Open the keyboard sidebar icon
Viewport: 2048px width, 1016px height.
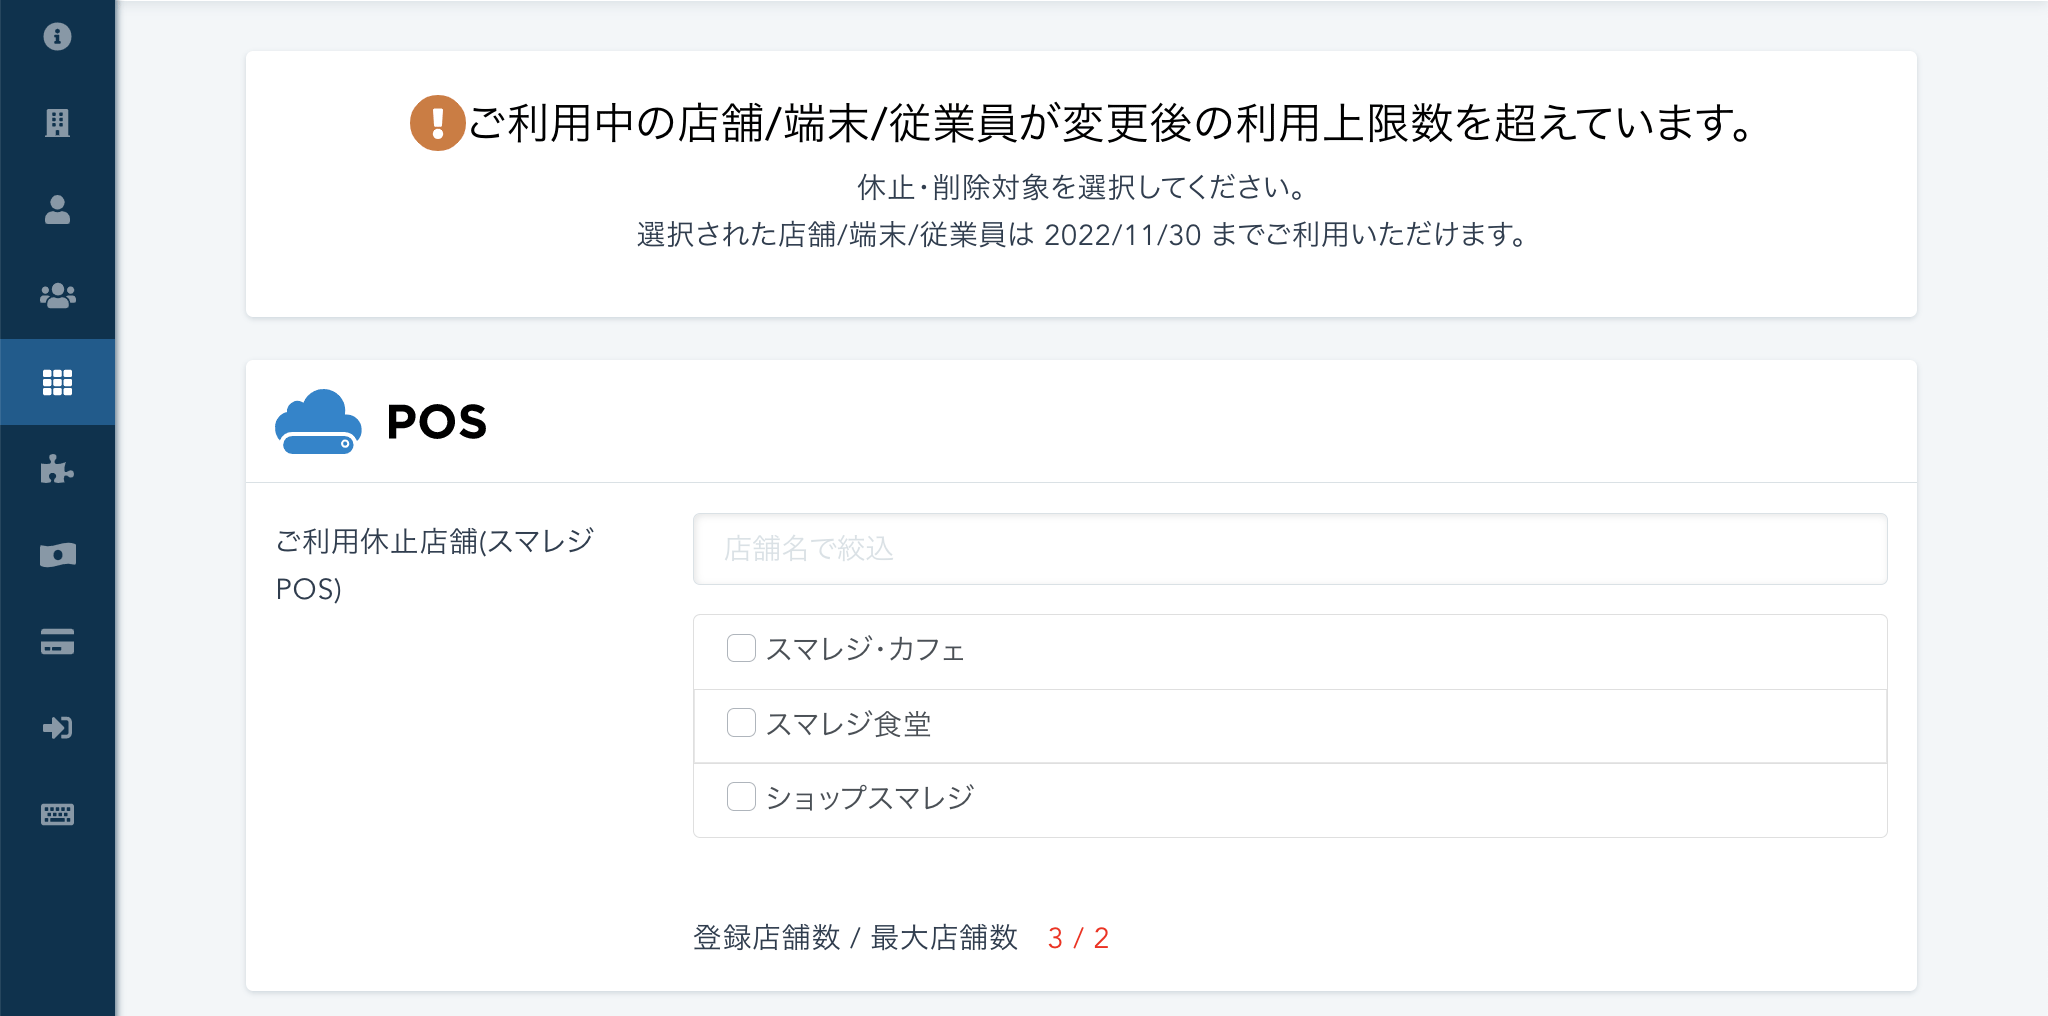(57, 814)
